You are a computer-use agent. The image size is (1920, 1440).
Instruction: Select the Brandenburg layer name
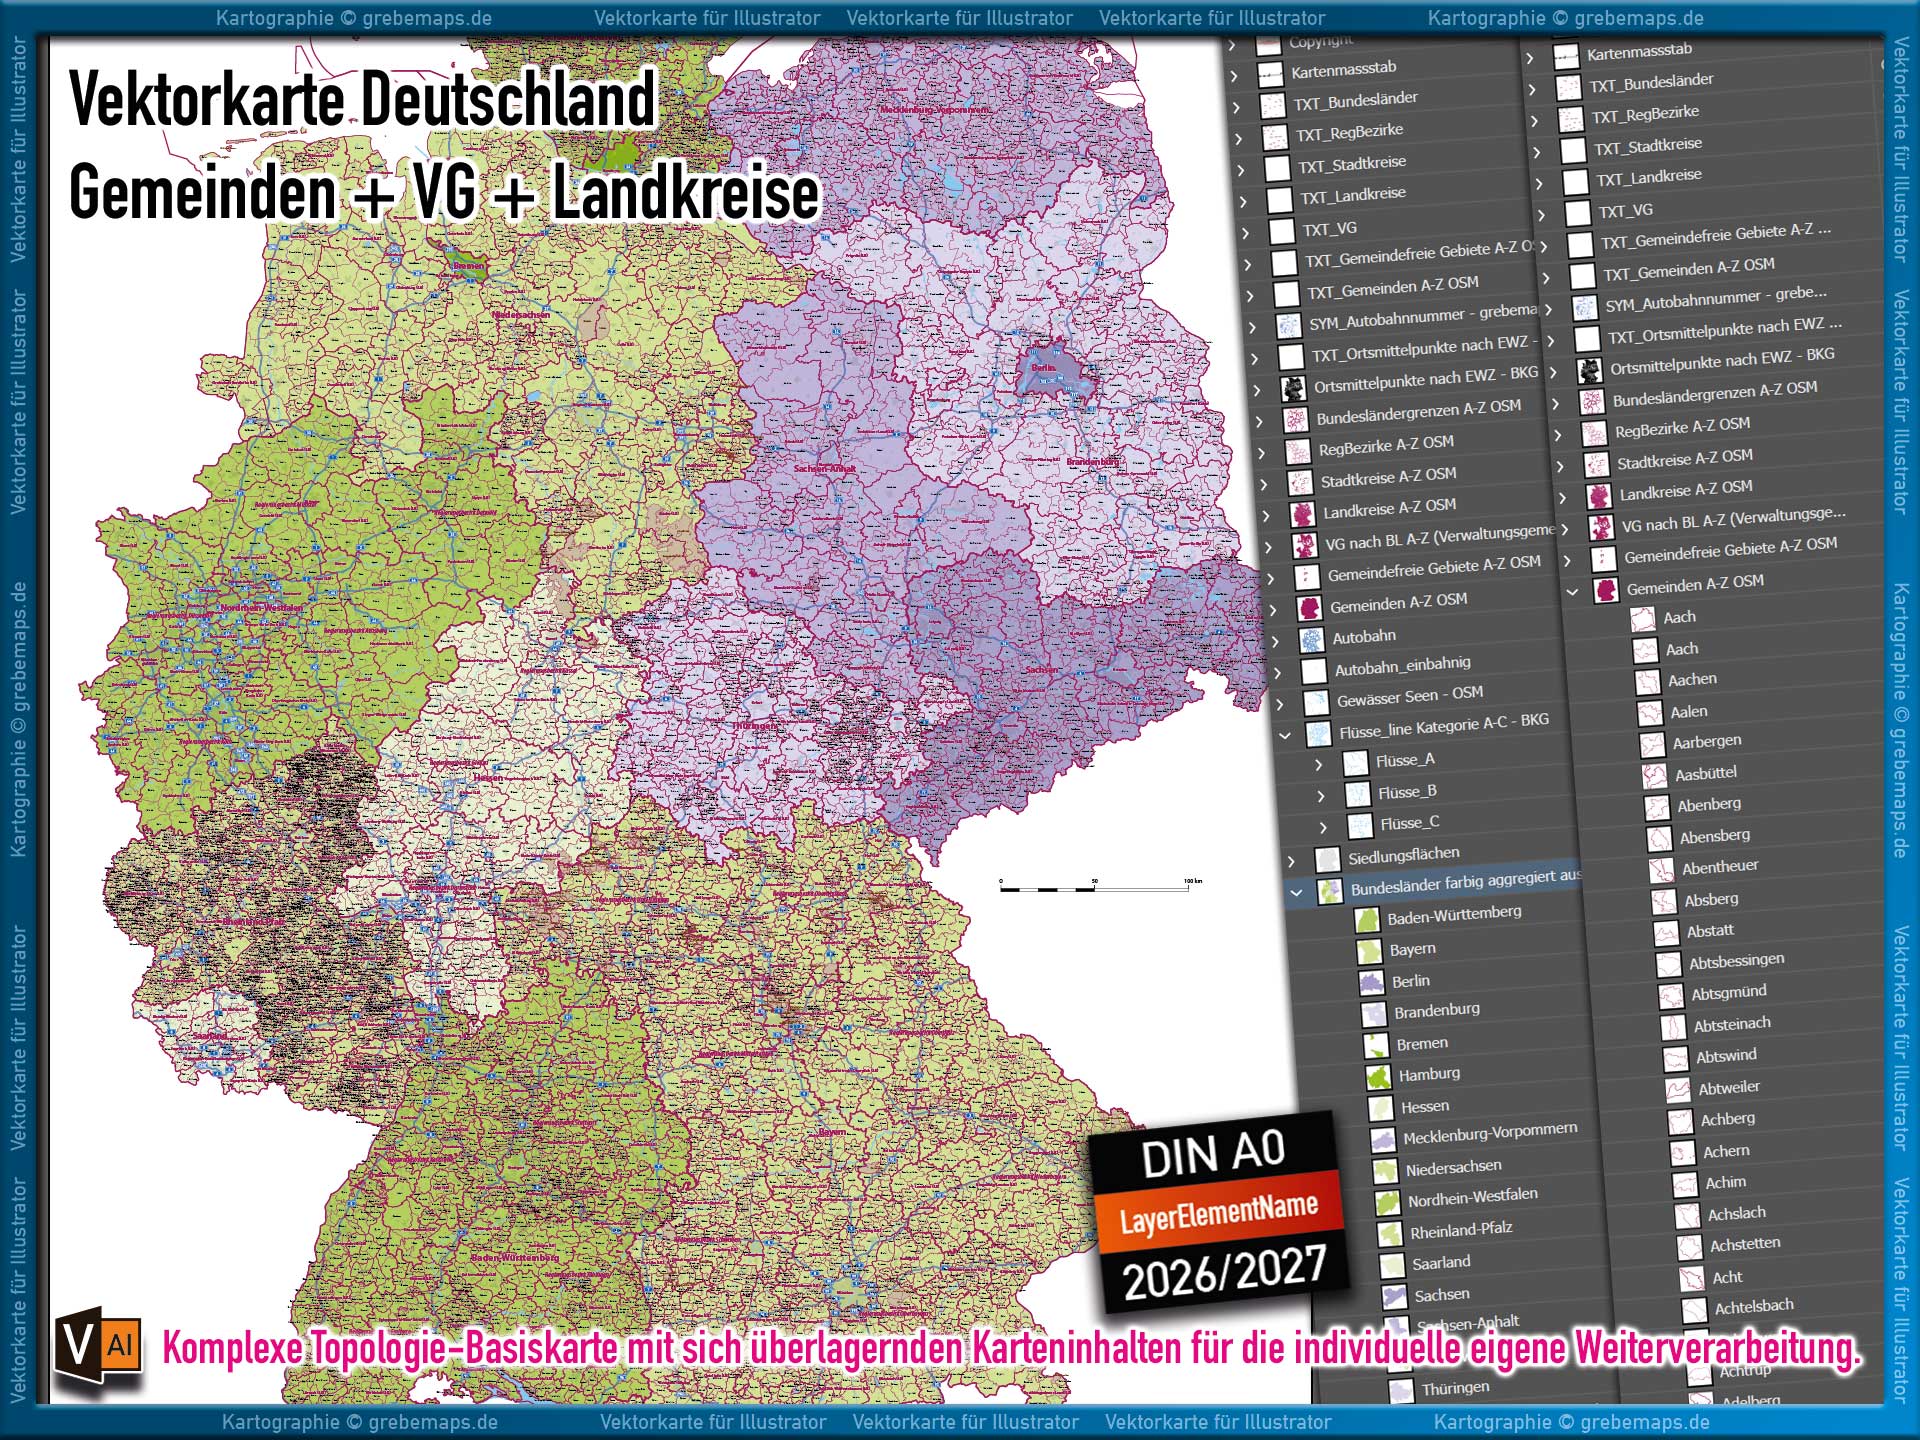click(1437, 1011)
